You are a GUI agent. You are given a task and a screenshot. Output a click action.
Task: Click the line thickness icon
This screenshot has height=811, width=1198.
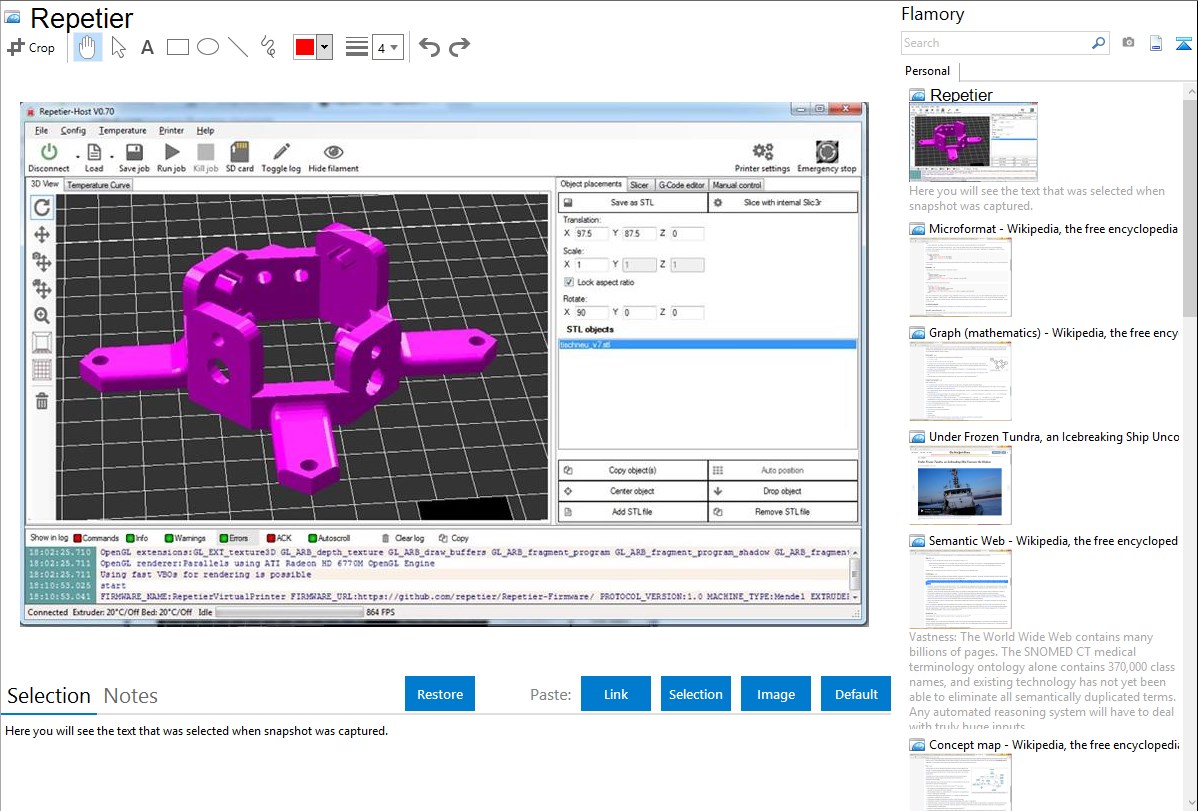tap(357, 47)
